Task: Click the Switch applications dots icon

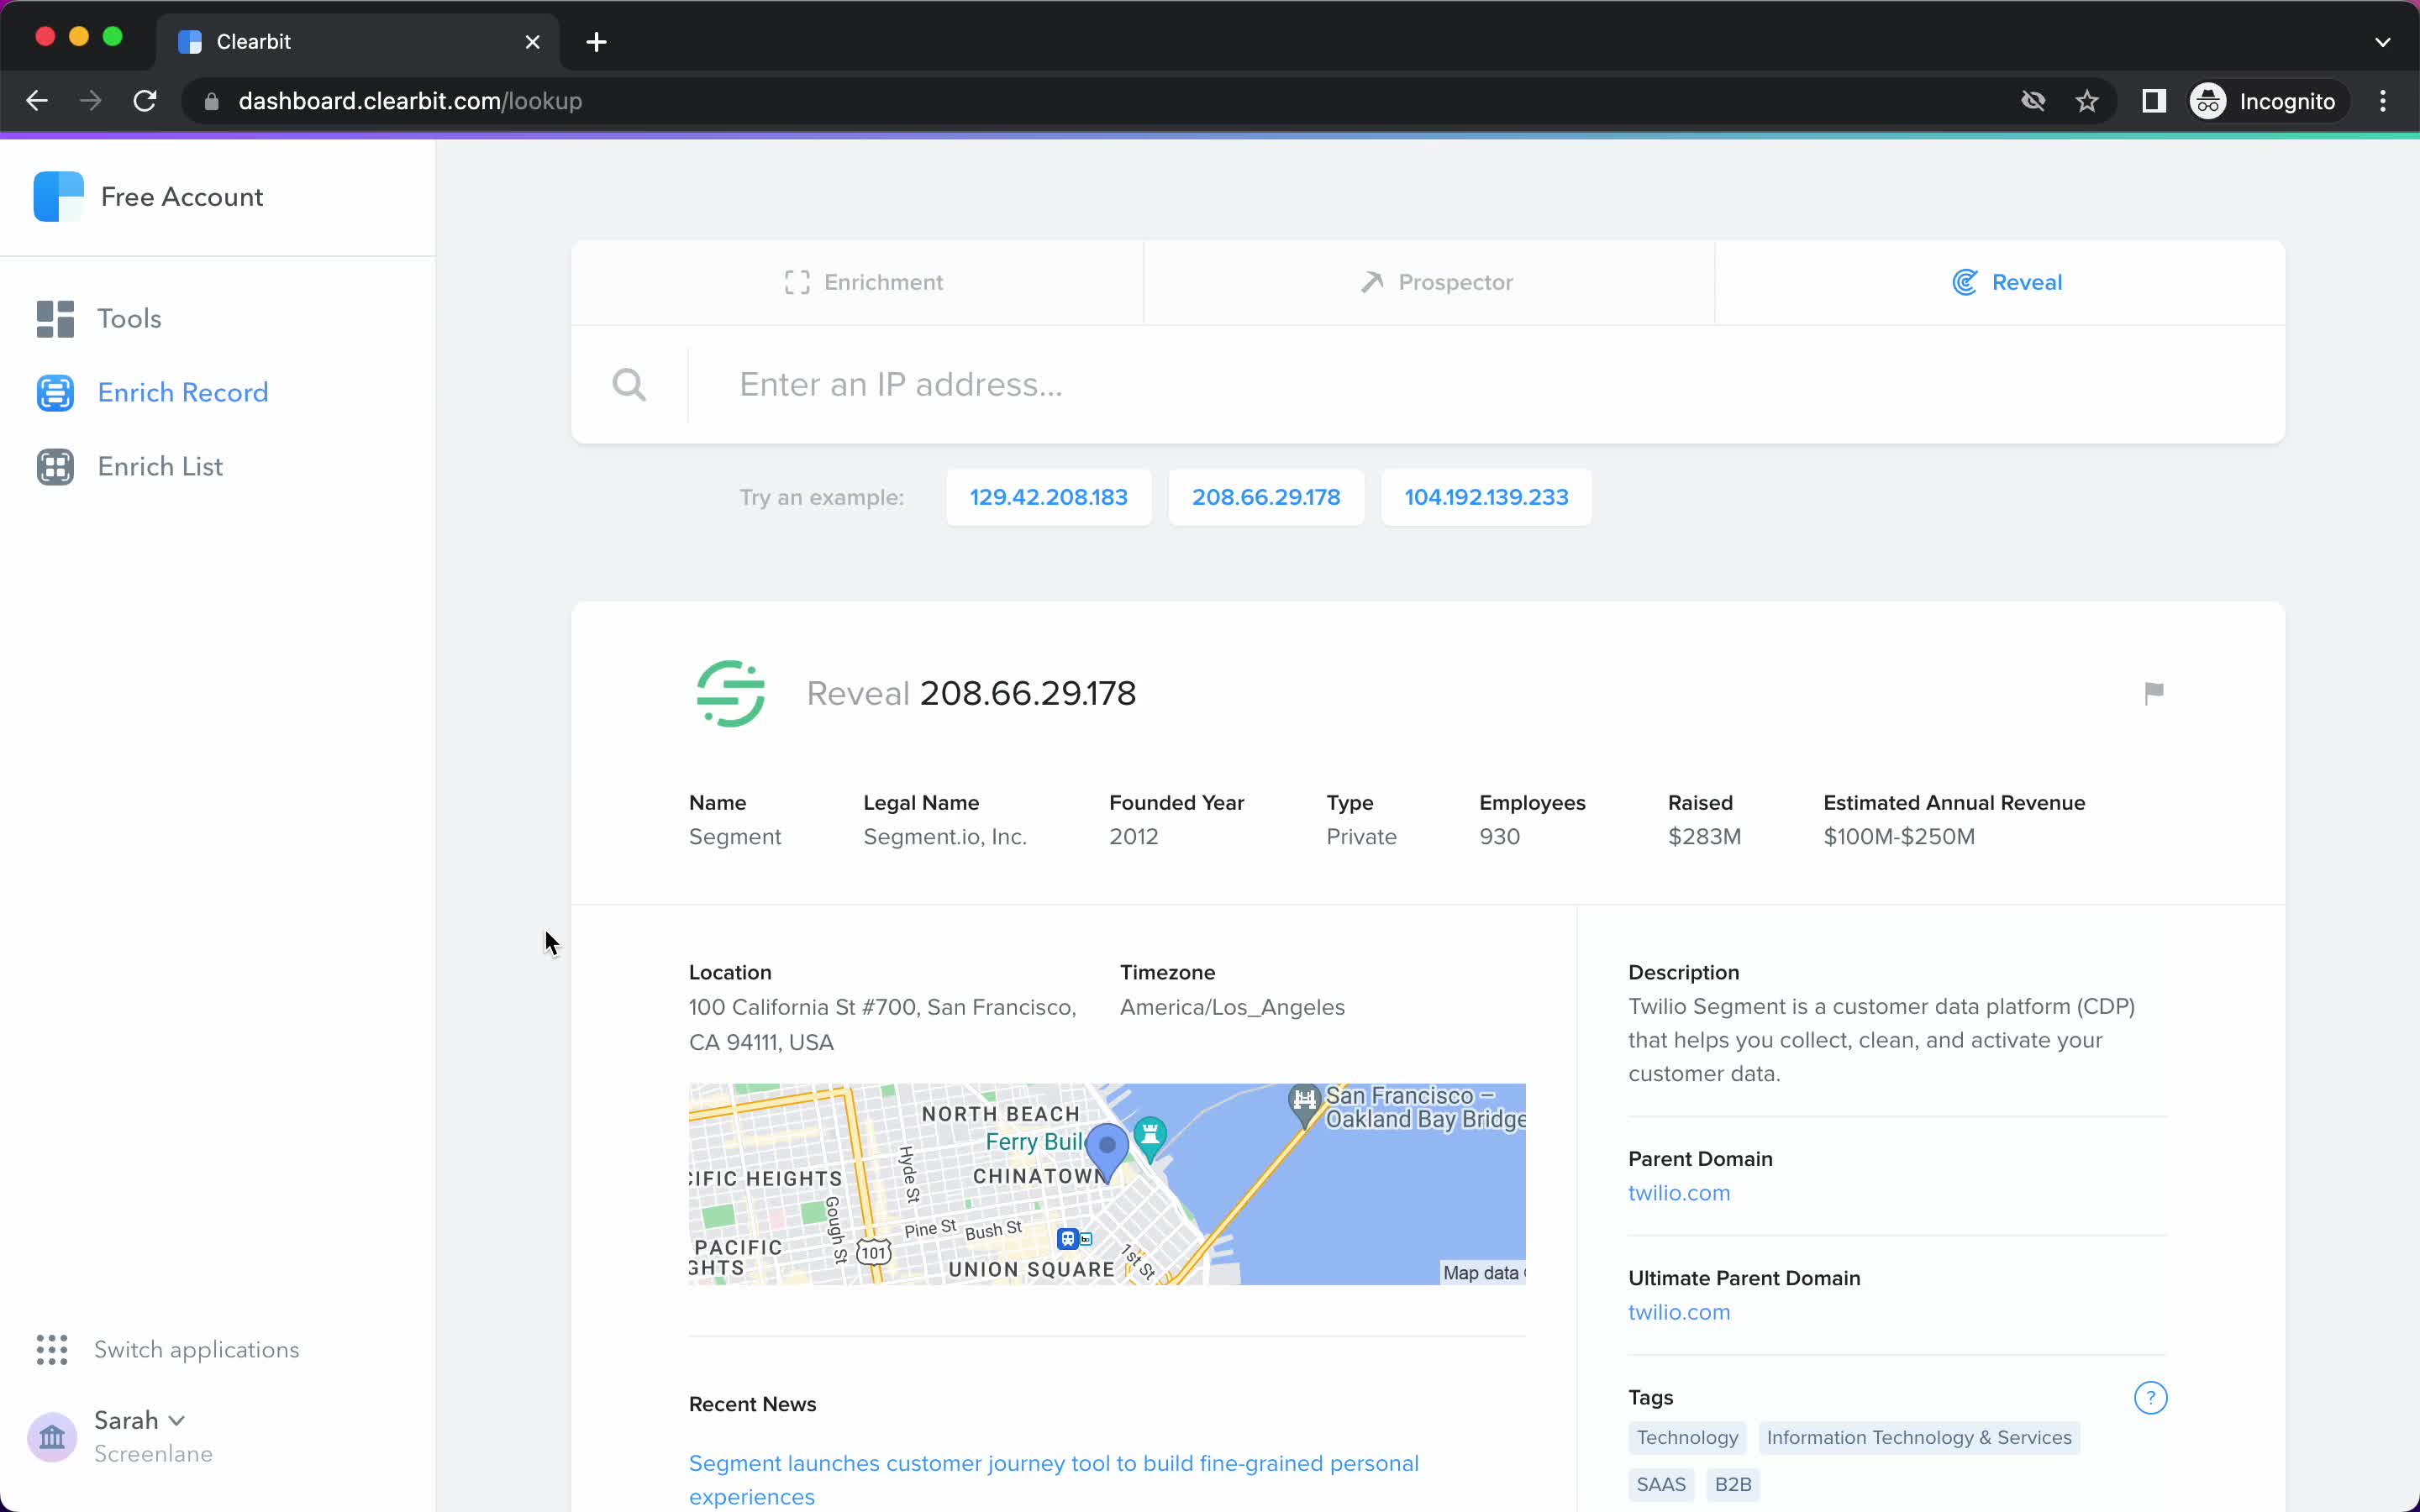Action: (x=52, y=1349)
